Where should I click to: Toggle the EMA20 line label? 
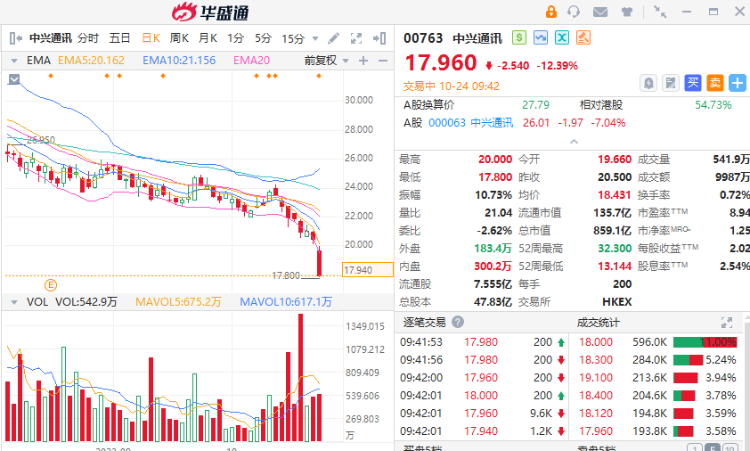[252, 60]
